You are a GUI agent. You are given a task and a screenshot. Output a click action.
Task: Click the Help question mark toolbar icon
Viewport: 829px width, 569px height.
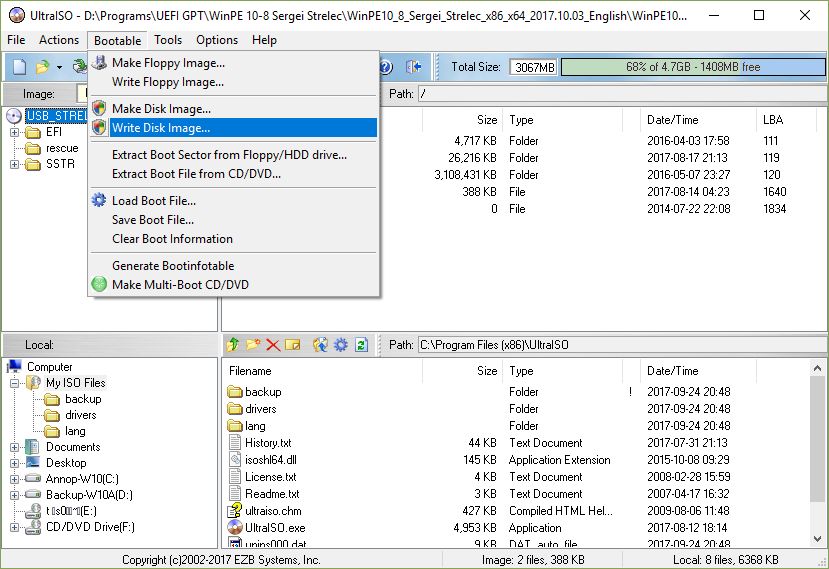[386, 67]
